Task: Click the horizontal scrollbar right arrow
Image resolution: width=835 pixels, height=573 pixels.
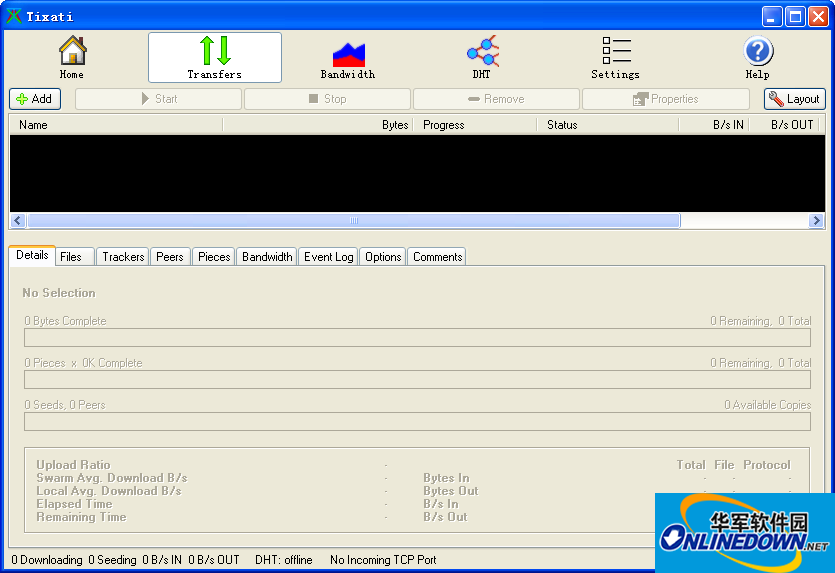Action: coord(817,221)
